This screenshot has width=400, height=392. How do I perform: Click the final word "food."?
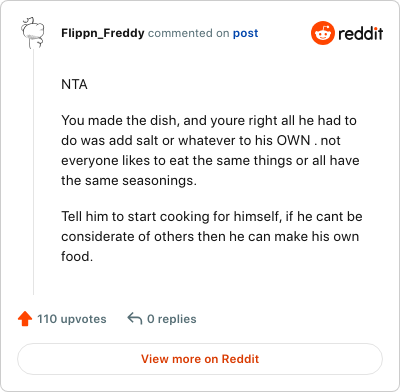(77, 256)
